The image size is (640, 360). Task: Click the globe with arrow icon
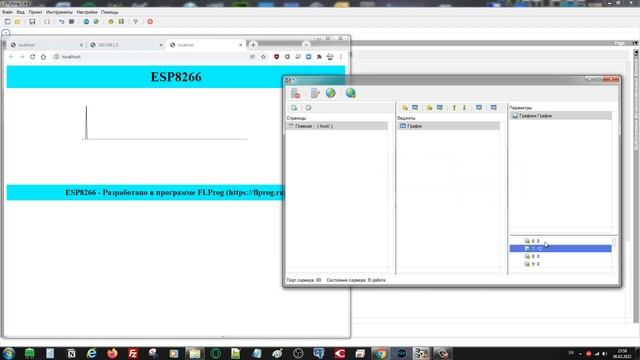[351, 93]
